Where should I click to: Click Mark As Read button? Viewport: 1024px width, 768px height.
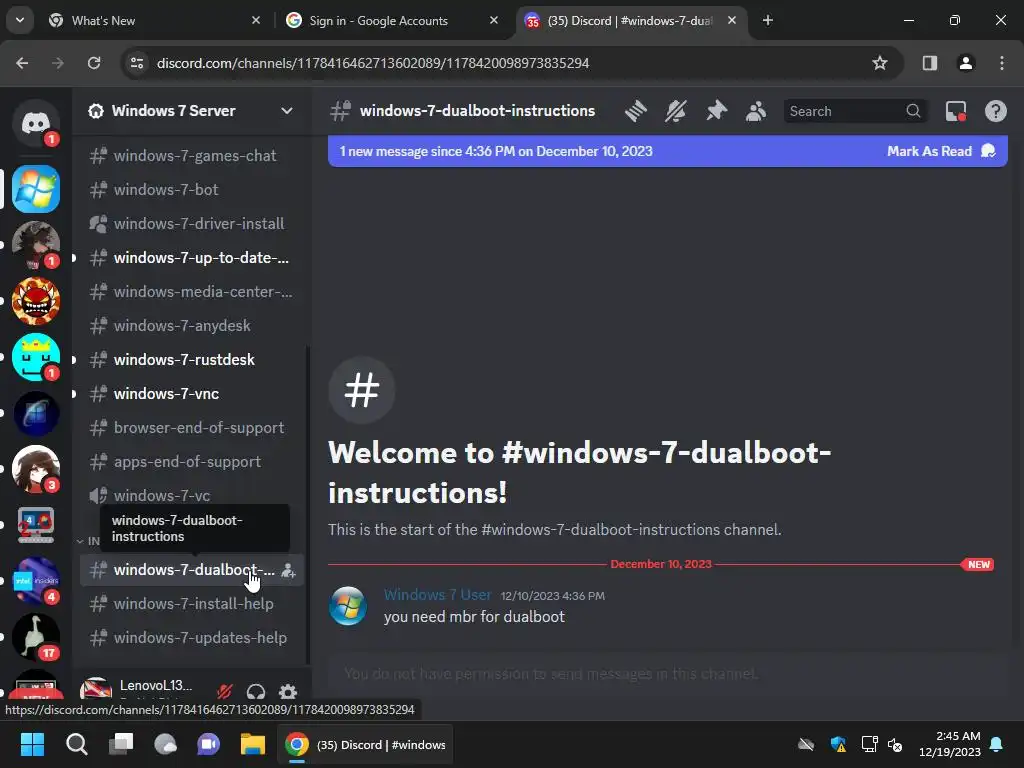click(940, 151)
